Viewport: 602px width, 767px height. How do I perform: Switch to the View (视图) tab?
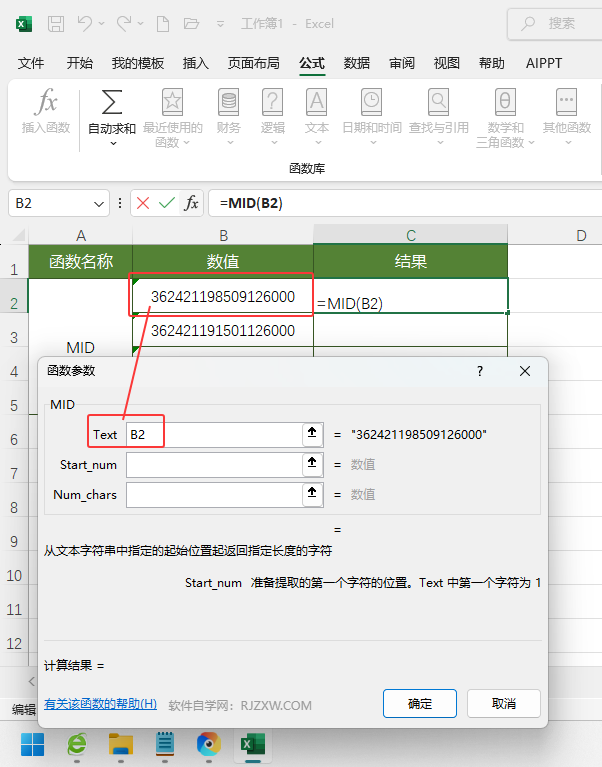(x=446, y=63)
